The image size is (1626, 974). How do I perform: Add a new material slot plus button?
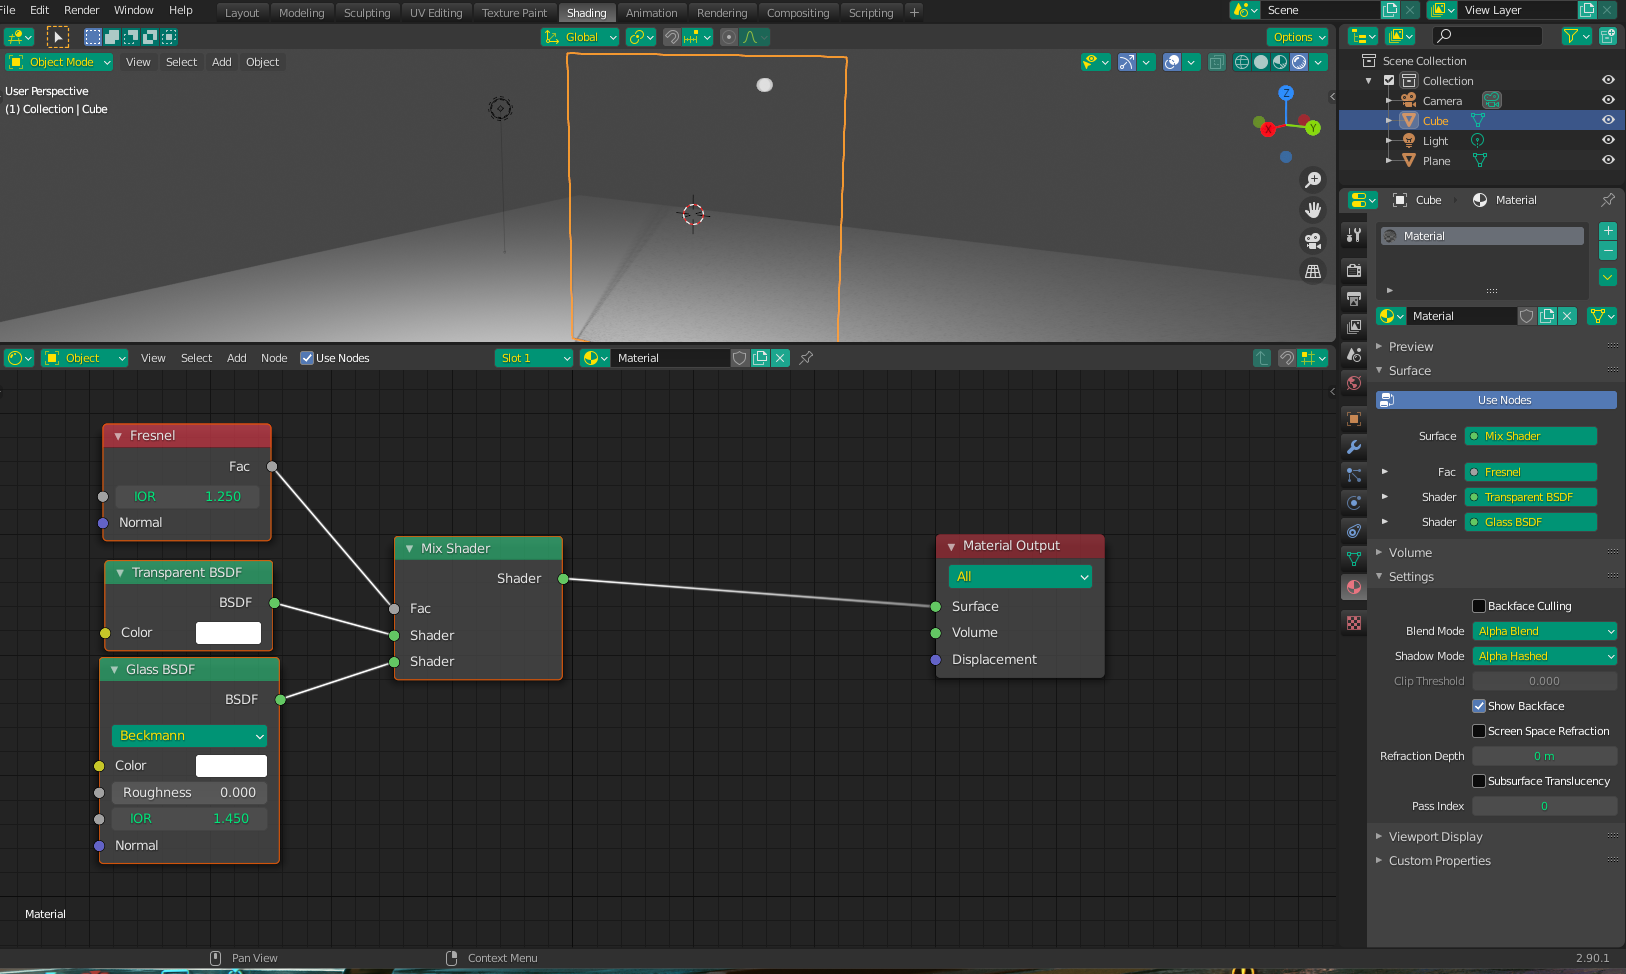pos(1608,231)
